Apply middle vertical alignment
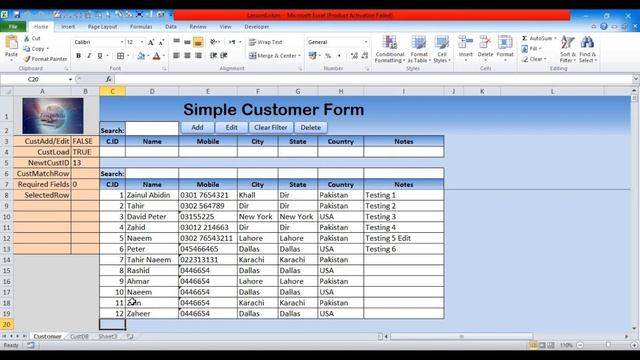This screenshot has height=360, width=640. coord(187,42)
